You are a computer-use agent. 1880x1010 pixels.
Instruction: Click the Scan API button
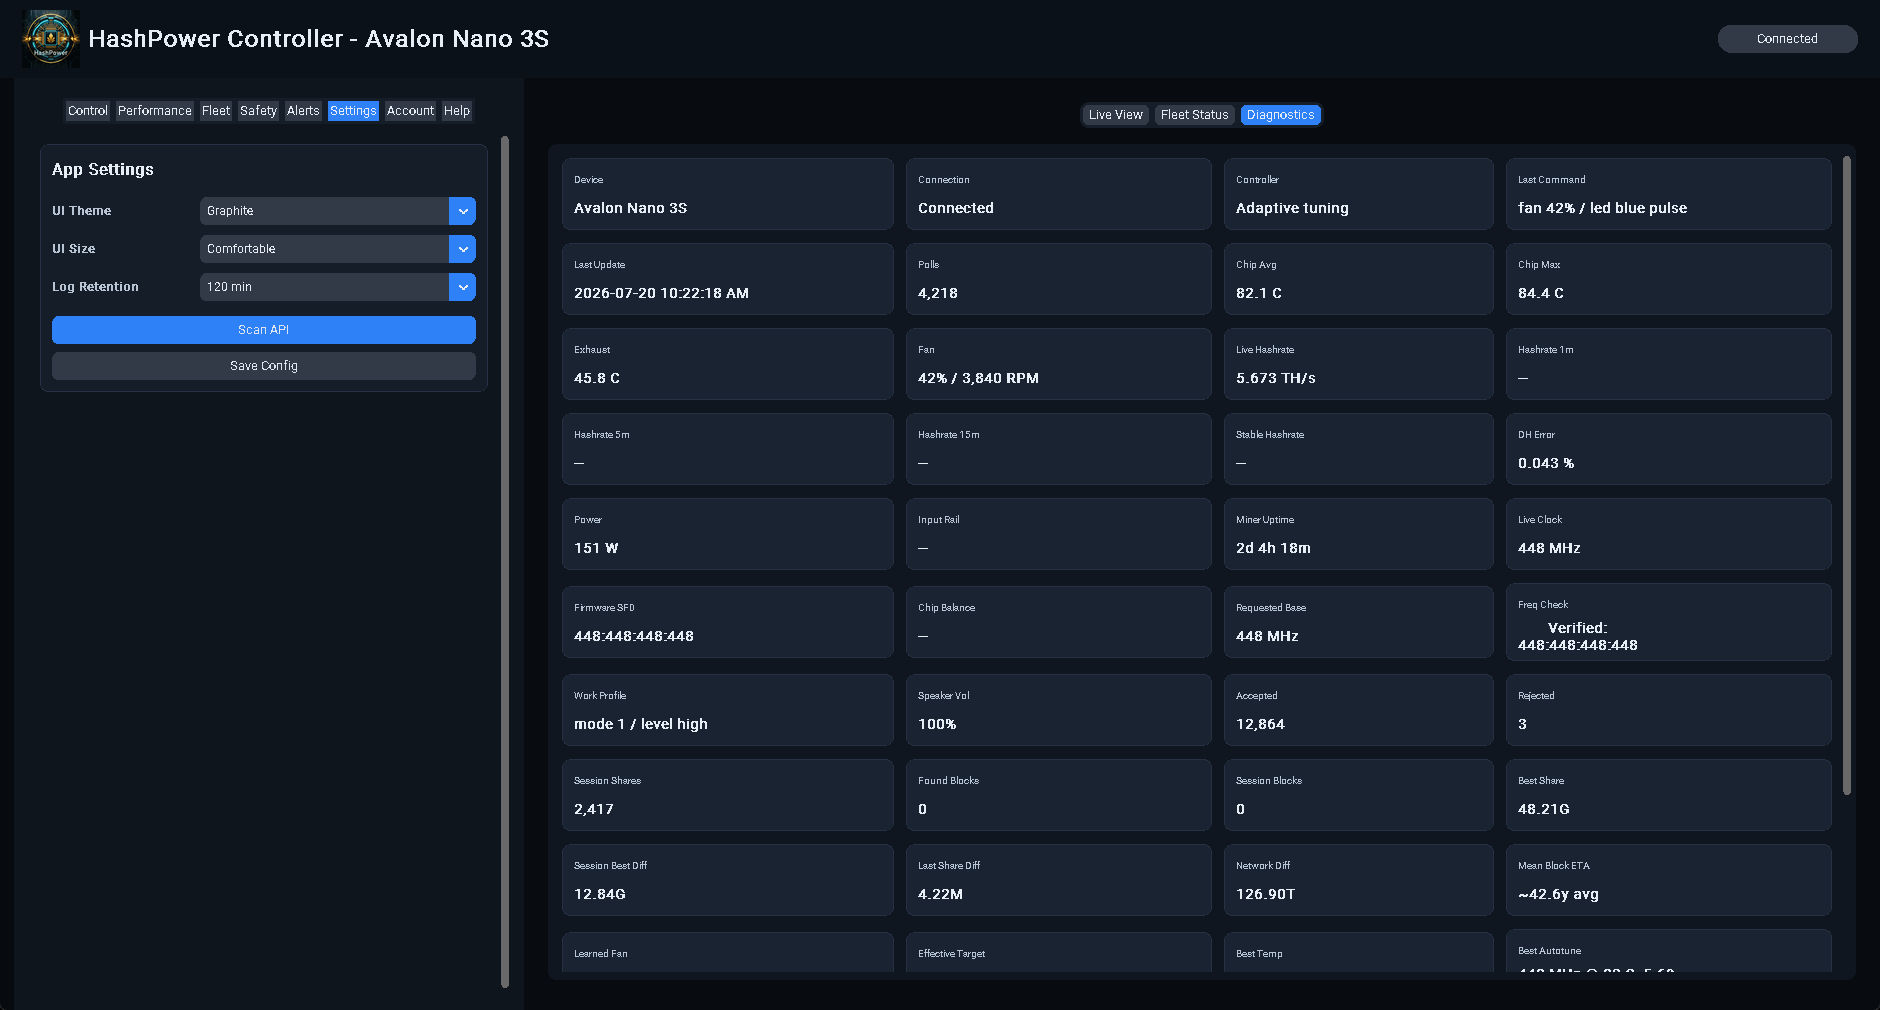[264, 330]
